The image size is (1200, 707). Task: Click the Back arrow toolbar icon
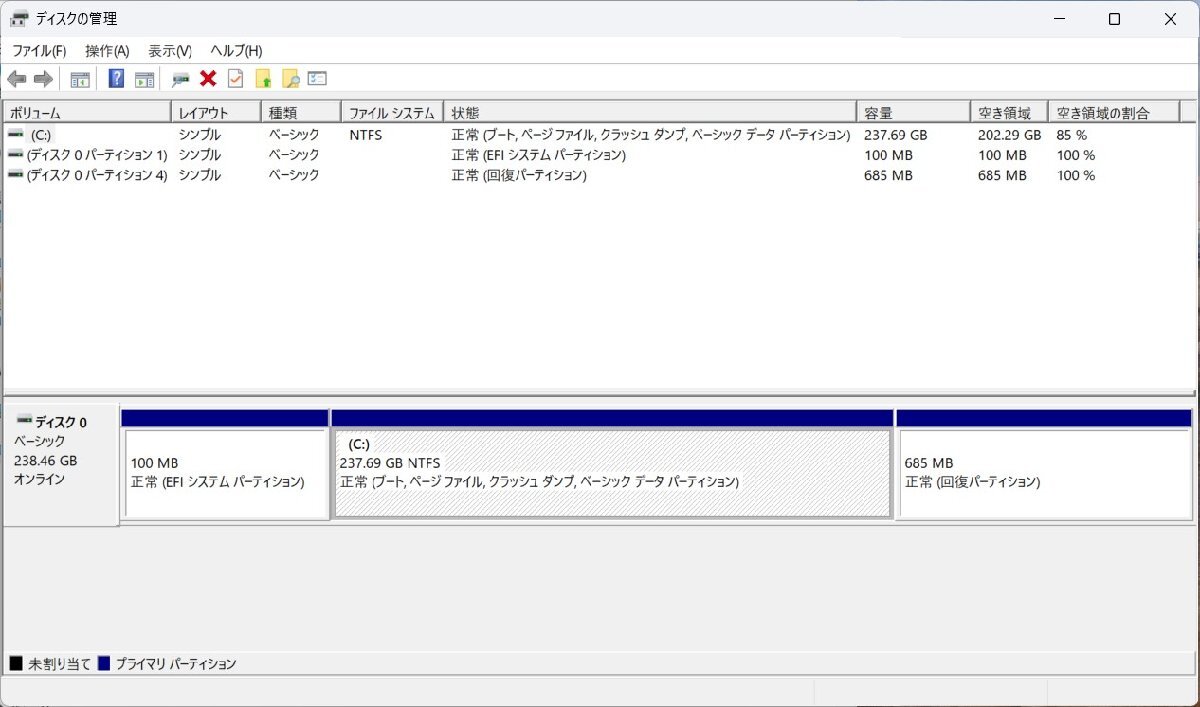[x=16, y=79]
